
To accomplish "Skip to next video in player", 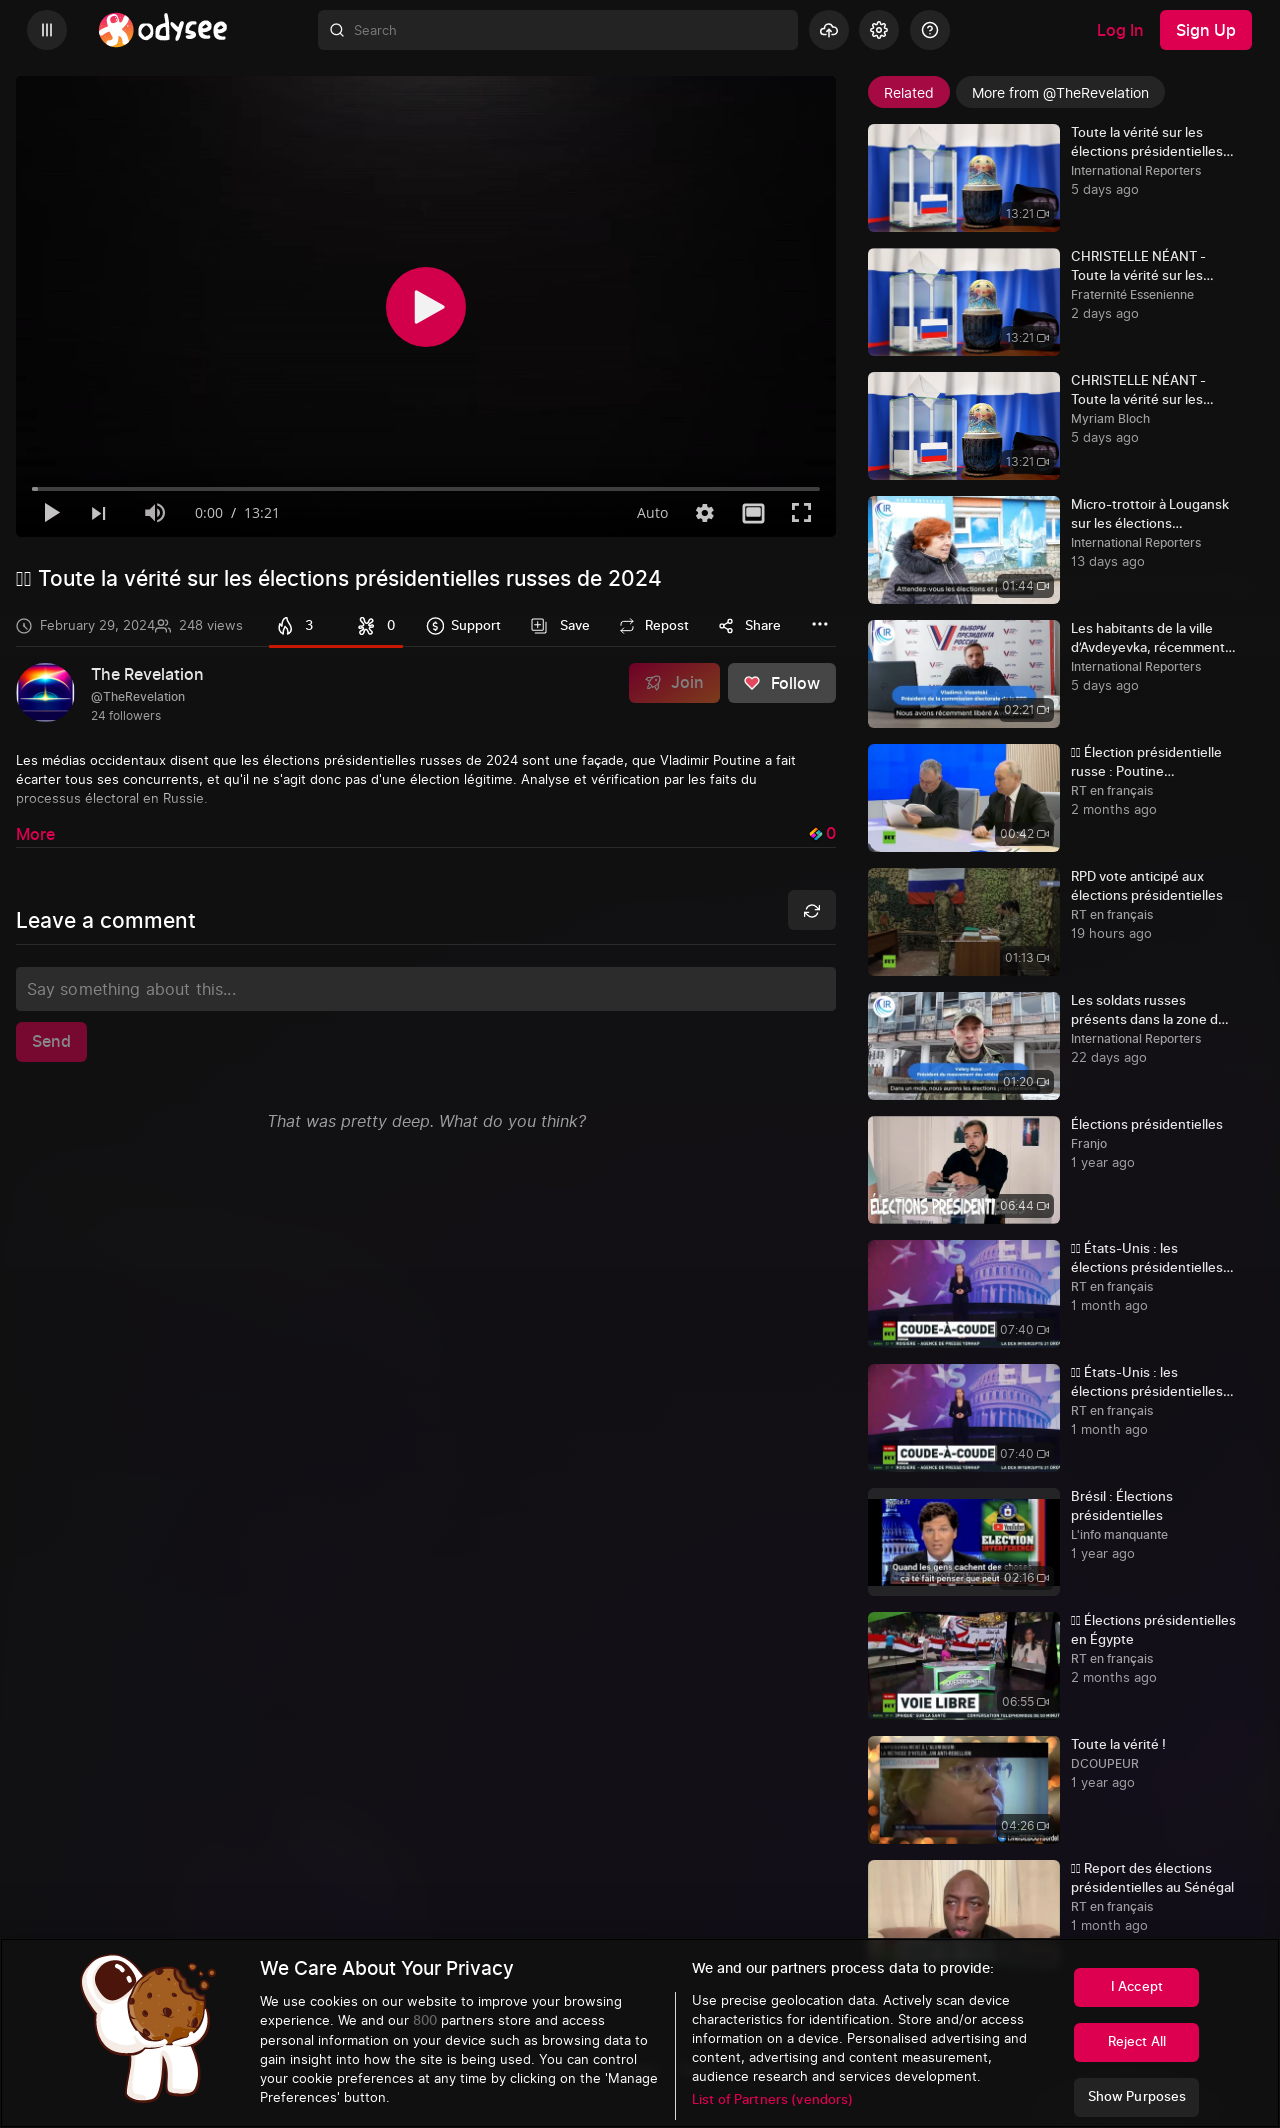I will pyautogui.click(x=98, y=513).
